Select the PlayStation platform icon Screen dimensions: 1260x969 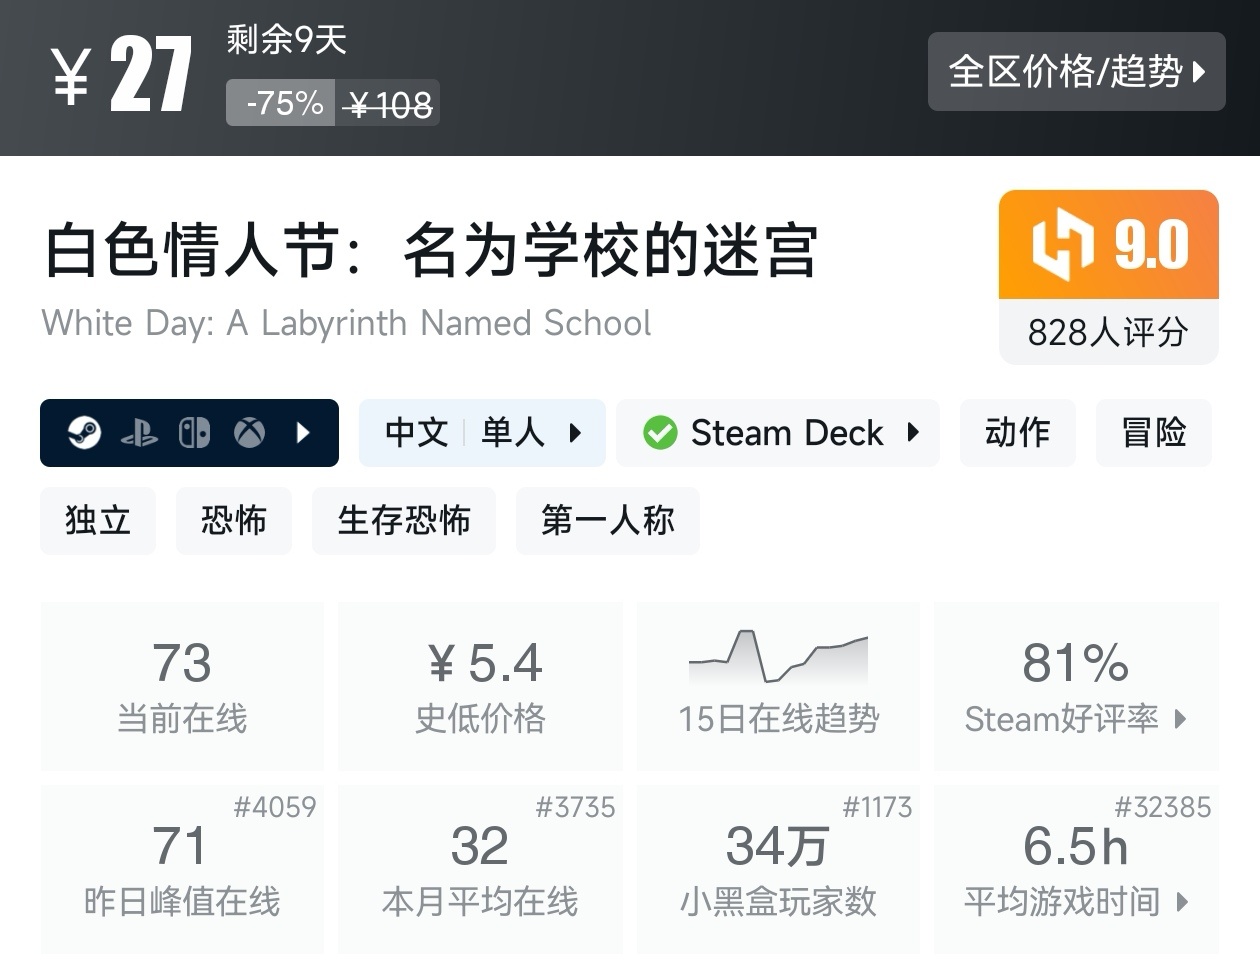point(141,433)
